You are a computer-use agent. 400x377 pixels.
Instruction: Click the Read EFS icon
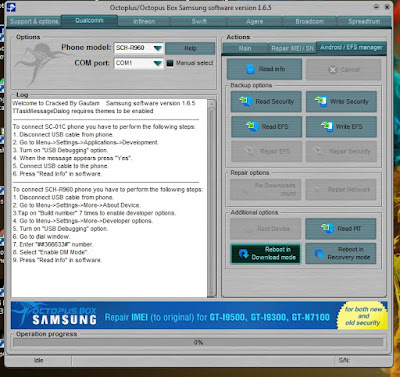pyautogui.click(x=252, y=126)
